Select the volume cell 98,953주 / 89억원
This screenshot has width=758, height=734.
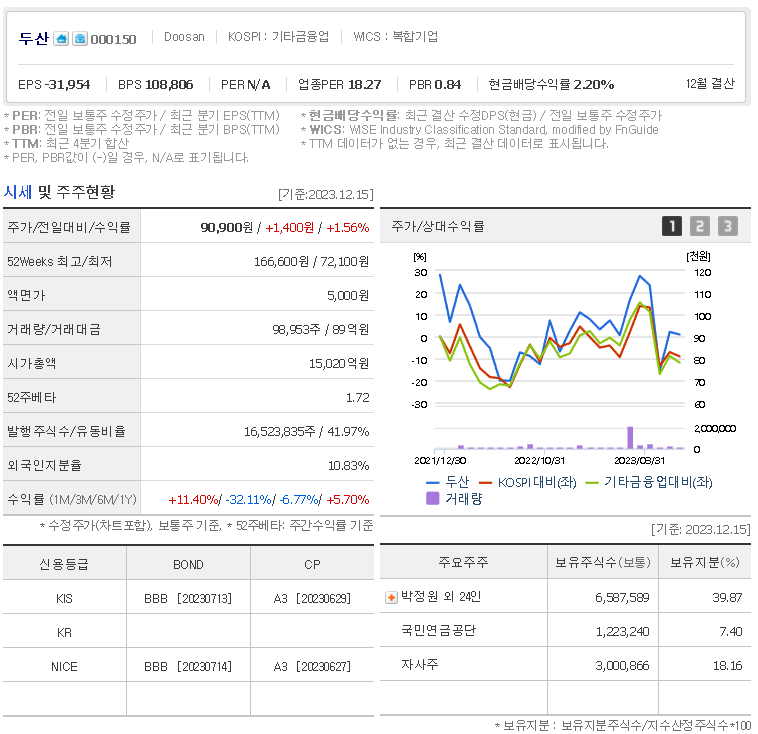pyautogui.click(x=321, y=329)
